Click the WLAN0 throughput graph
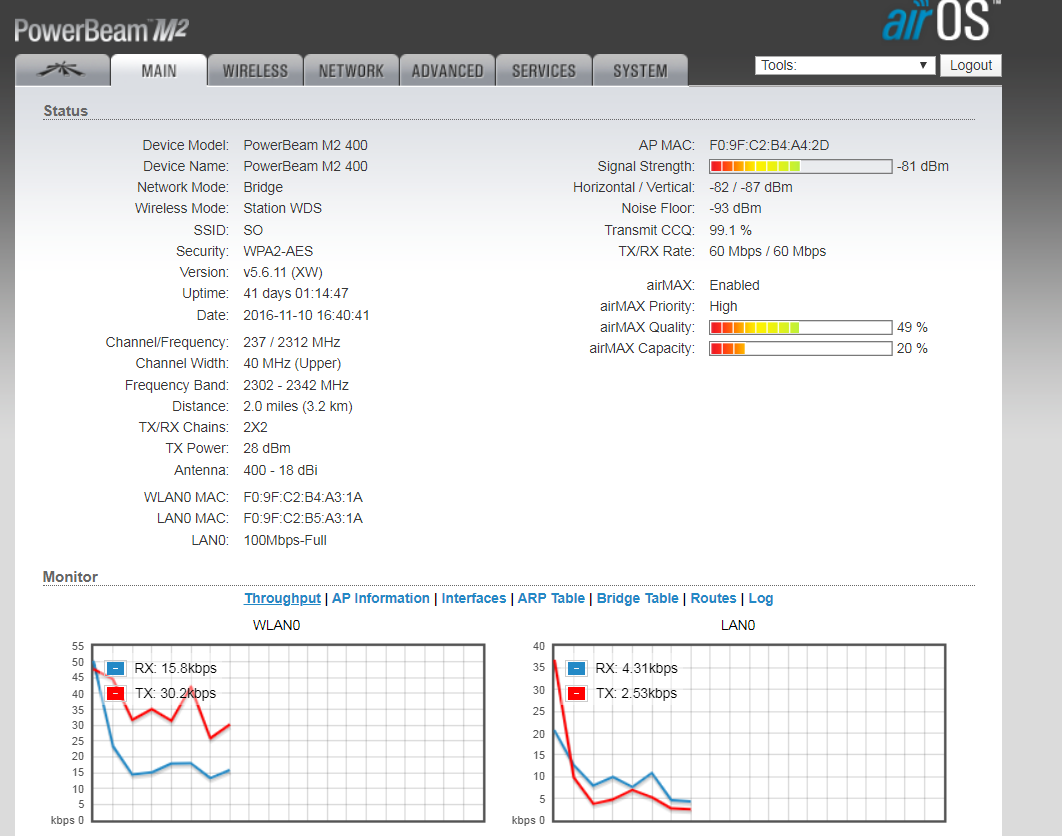The image size is (1062, 836). (289, 733)
